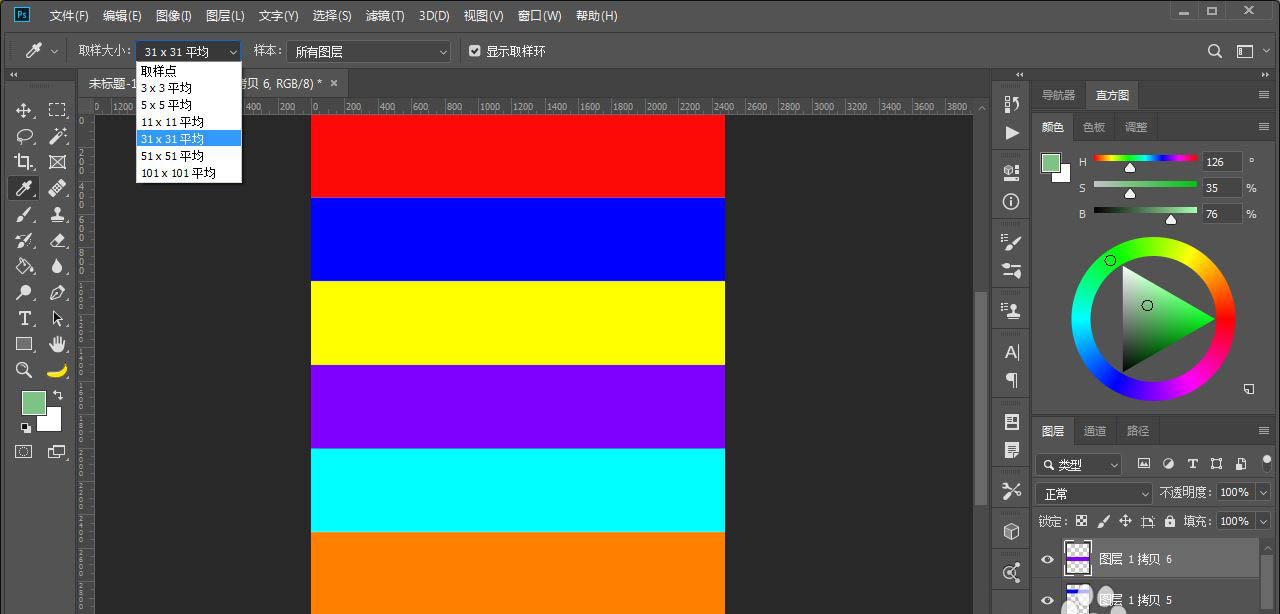
Task: Toggle Quick Mask mode
Action: pyautogui.click(x=24, y=452)
